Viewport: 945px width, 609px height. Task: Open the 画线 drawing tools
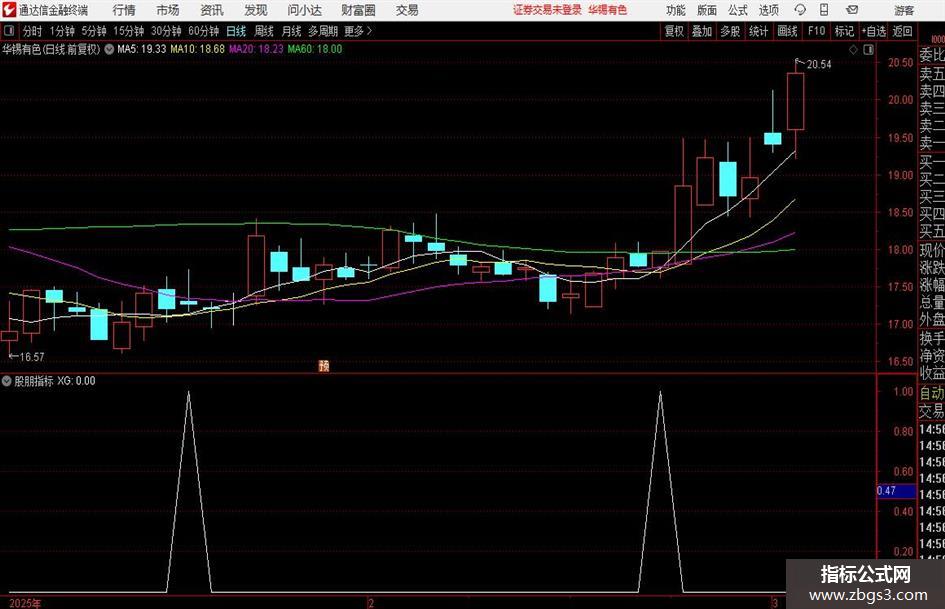click(787, 31)
